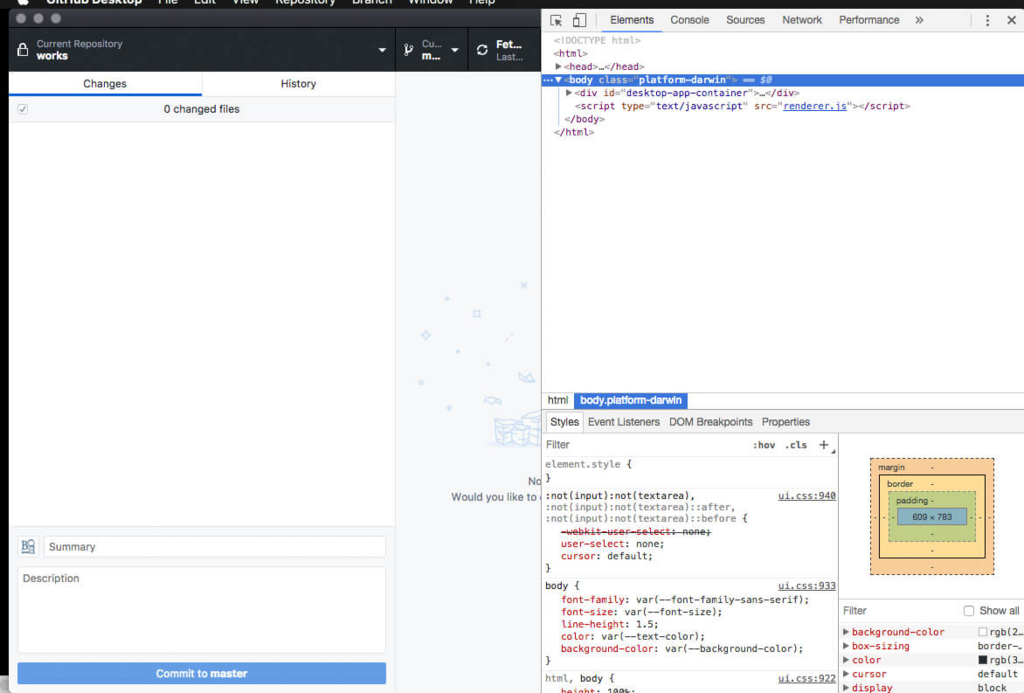Click the Commit to master button
Screen dimensions: 1024x693
click(202, 673)
